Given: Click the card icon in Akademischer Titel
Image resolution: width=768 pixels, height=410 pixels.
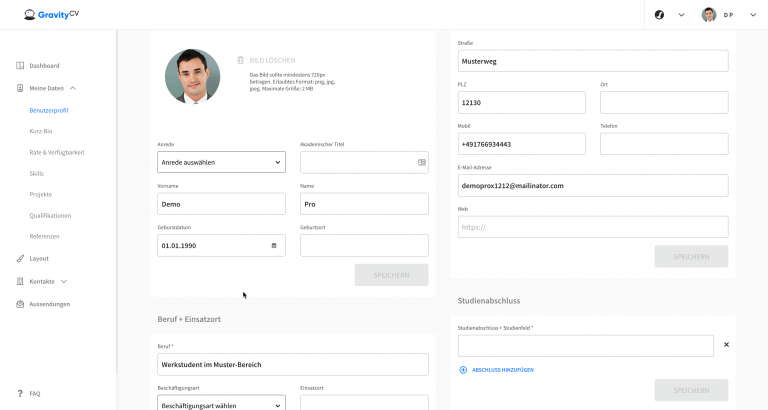Looking at the screenshot, I should [x=421, y=162].
